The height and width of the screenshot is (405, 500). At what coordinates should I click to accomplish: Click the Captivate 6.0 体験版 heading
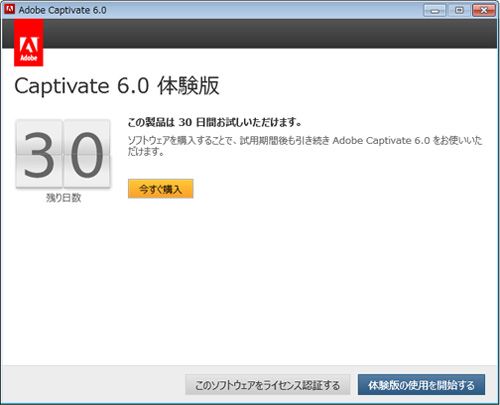coord(117,86)
